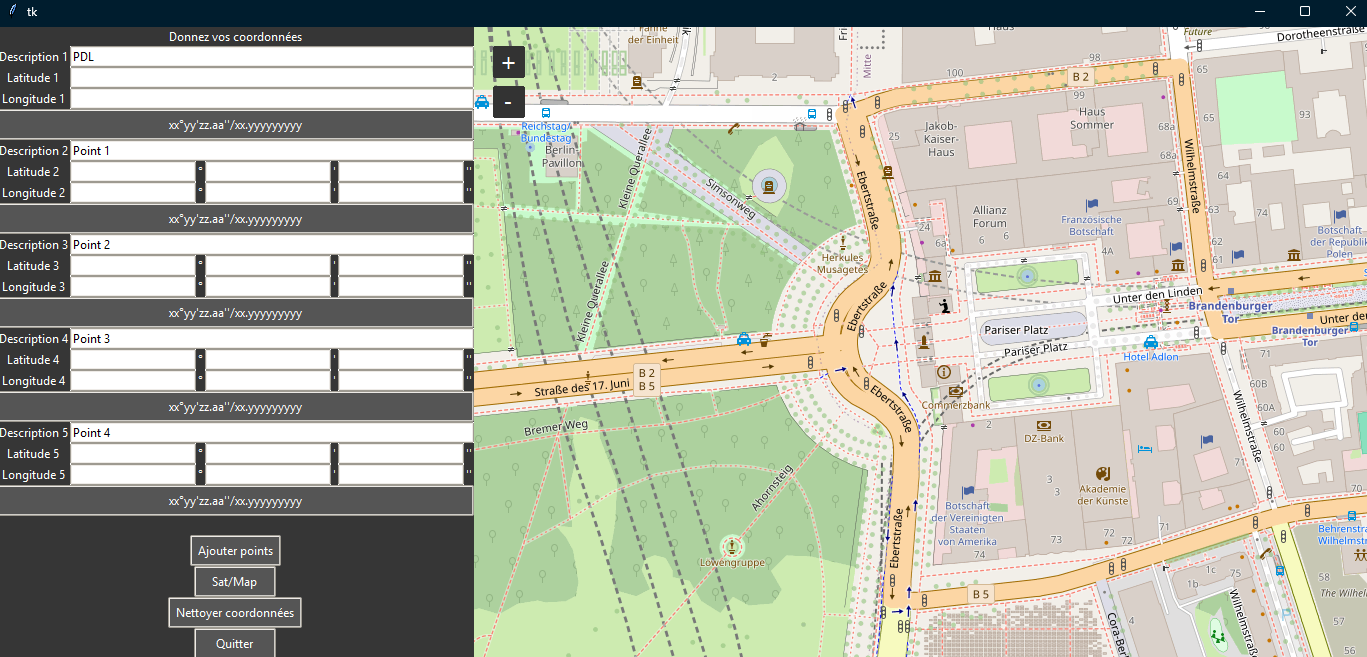Click the Commerzbank icon on the map
Image resolution: width=1367 pixels, height=657 pixels.
tap(956, 391)
